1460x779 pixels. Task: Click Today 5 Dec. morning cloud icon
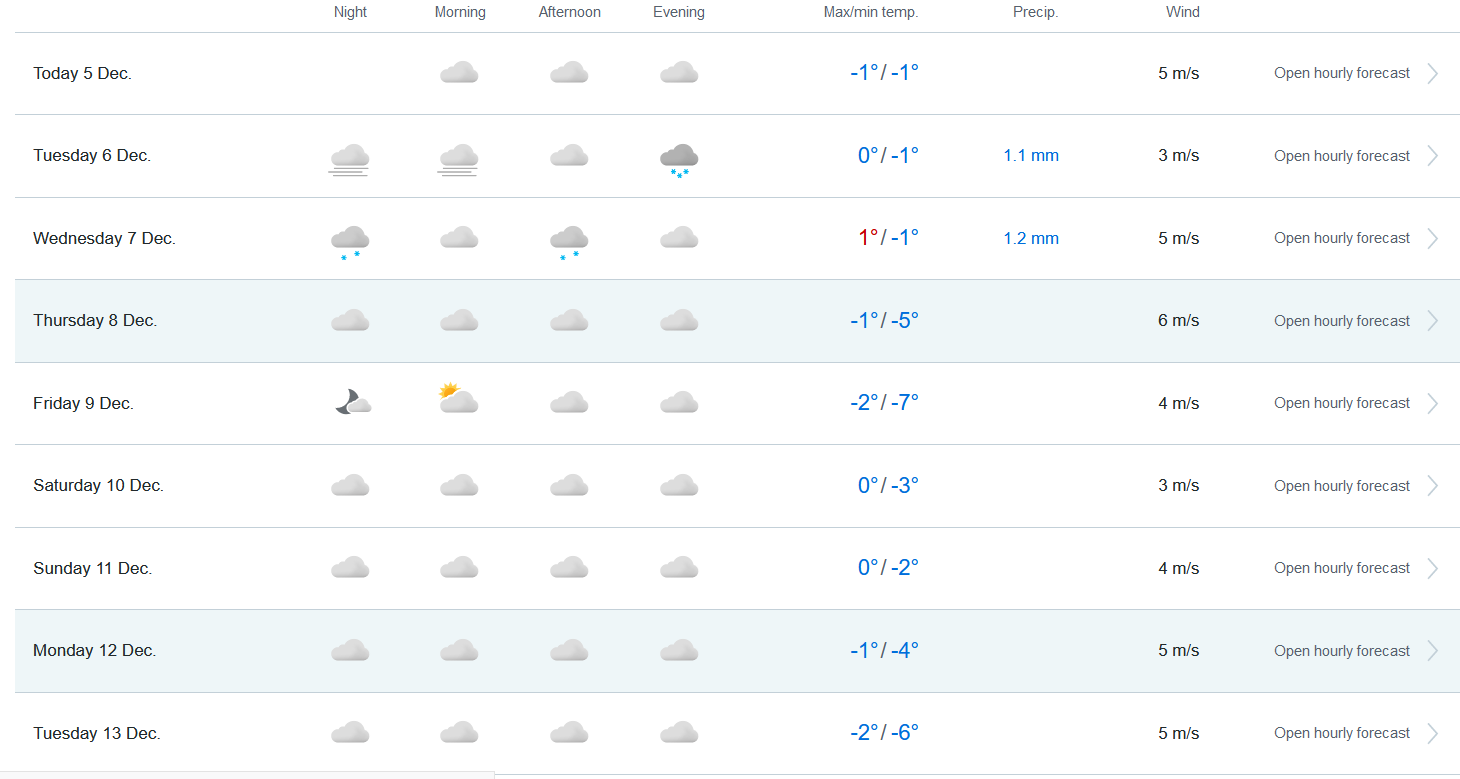tap(459, 72)
